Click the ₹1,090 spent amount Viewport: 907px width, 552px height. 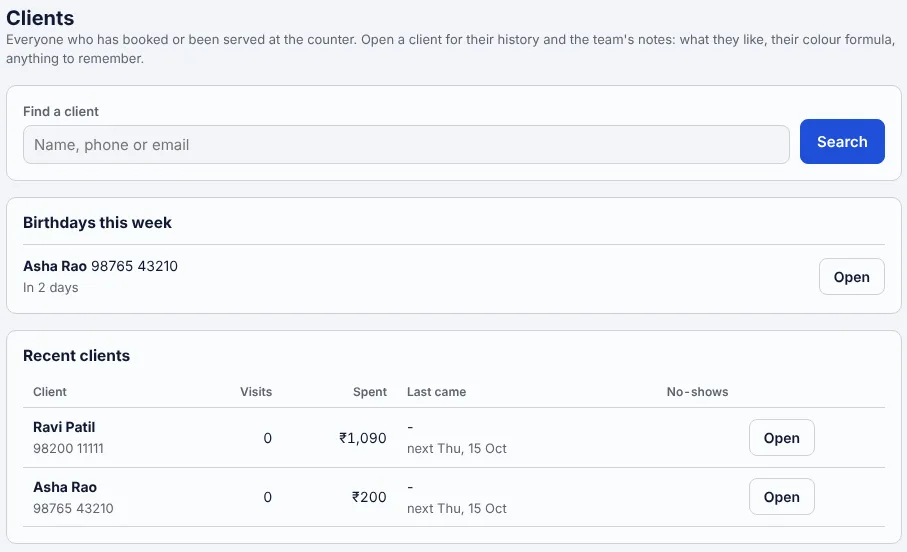[x=363, y=438]
